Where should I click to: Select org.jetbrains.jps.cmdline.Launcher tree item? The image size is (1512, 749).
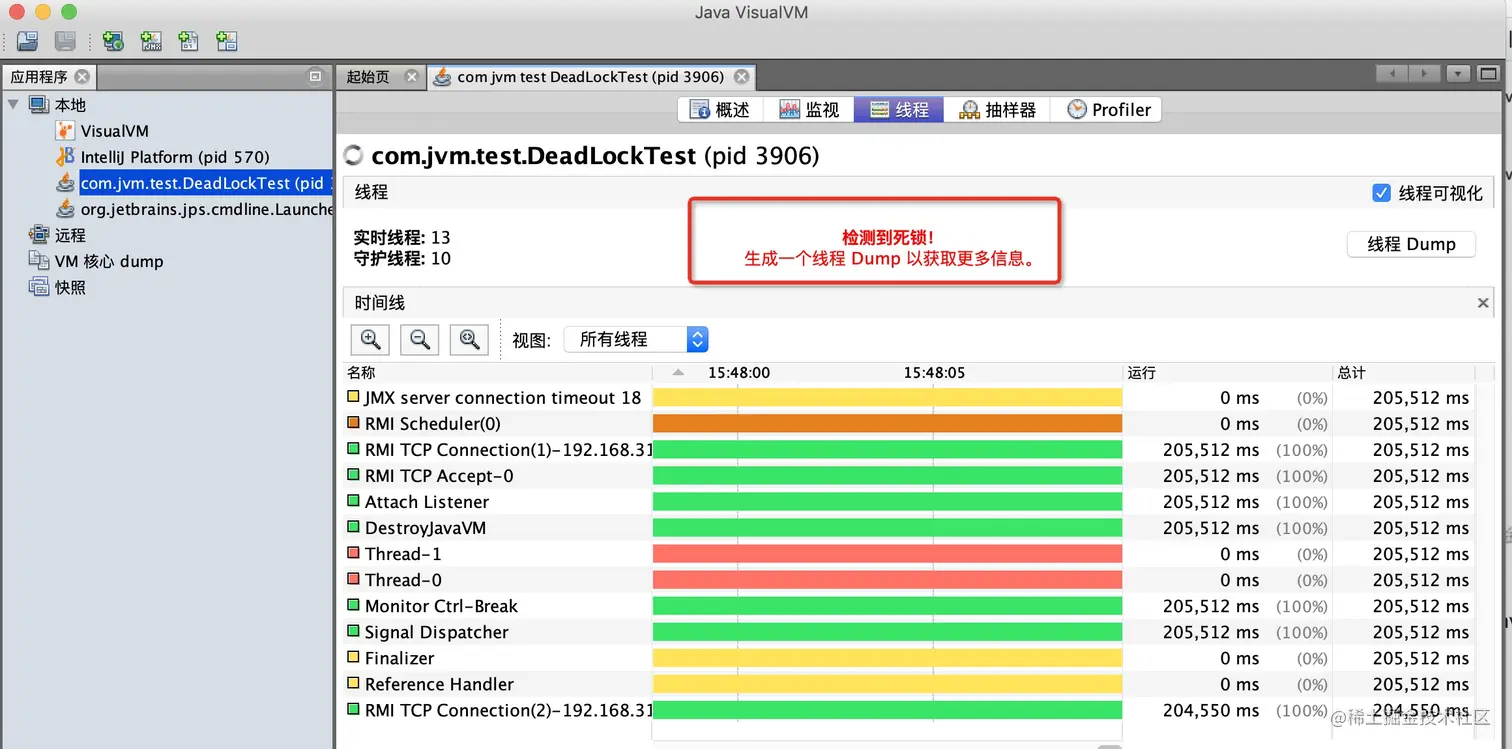[207, 209]
